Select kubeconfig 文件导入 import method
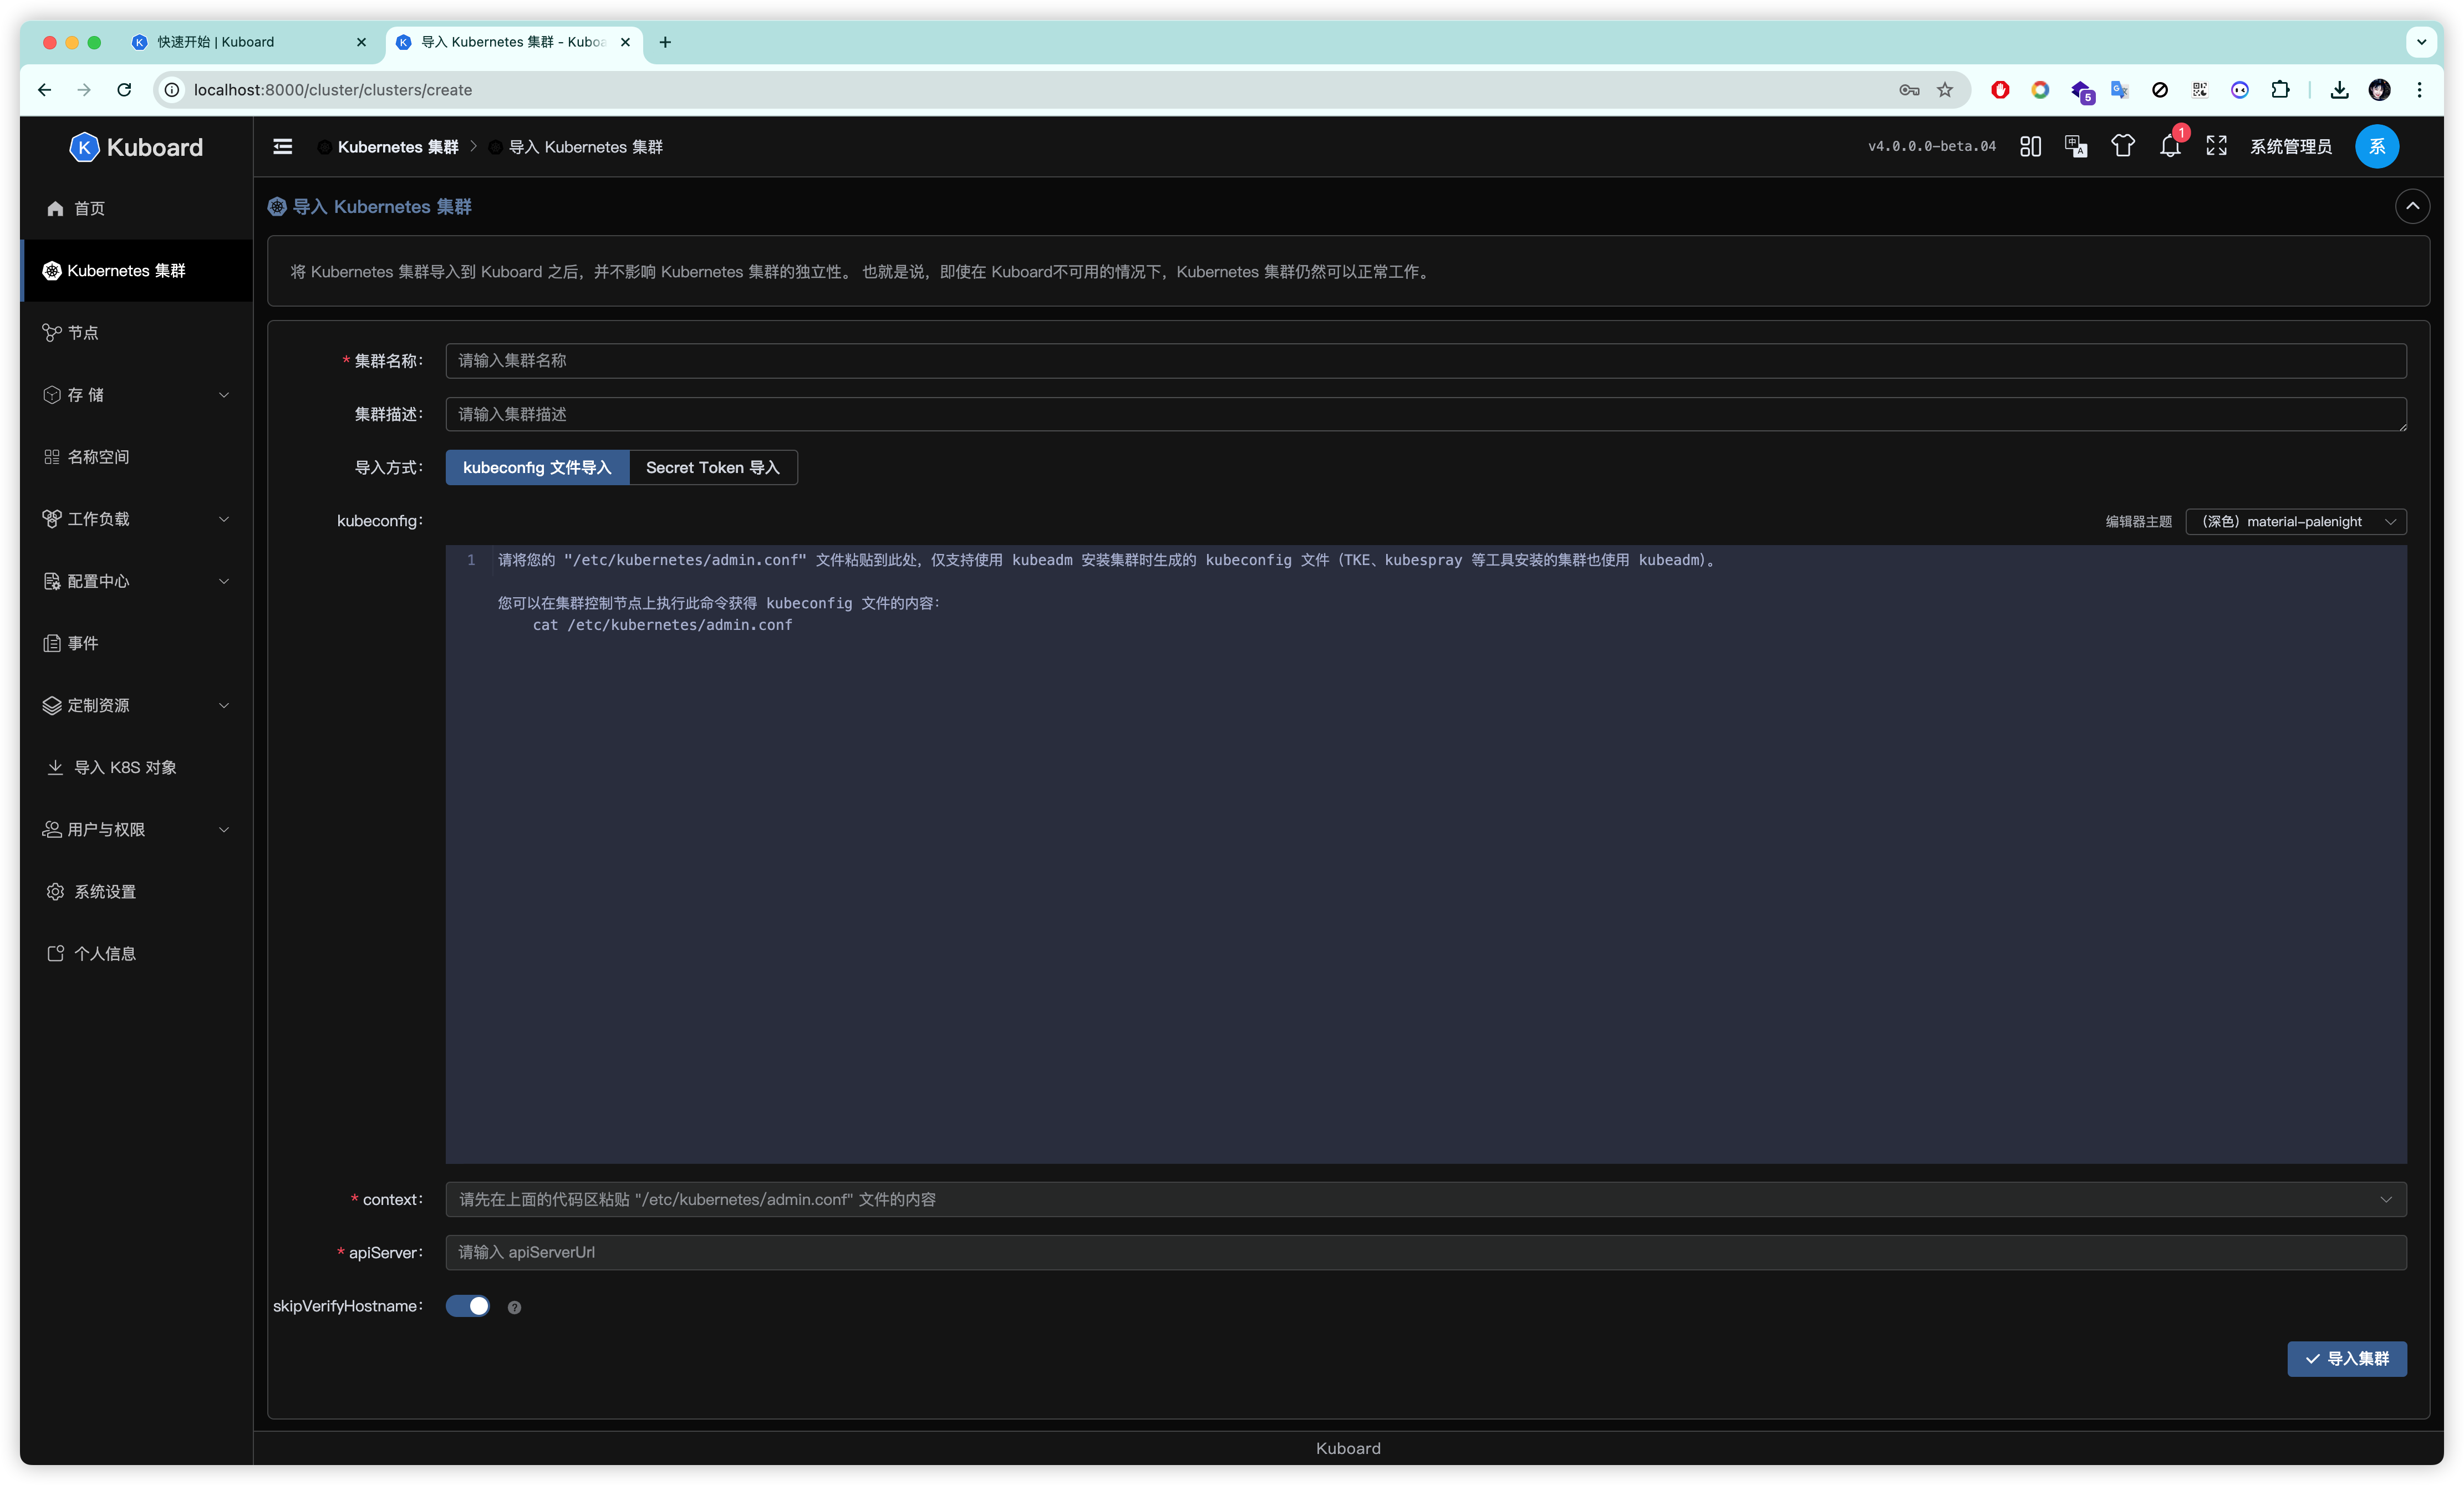 click(537, 468)
